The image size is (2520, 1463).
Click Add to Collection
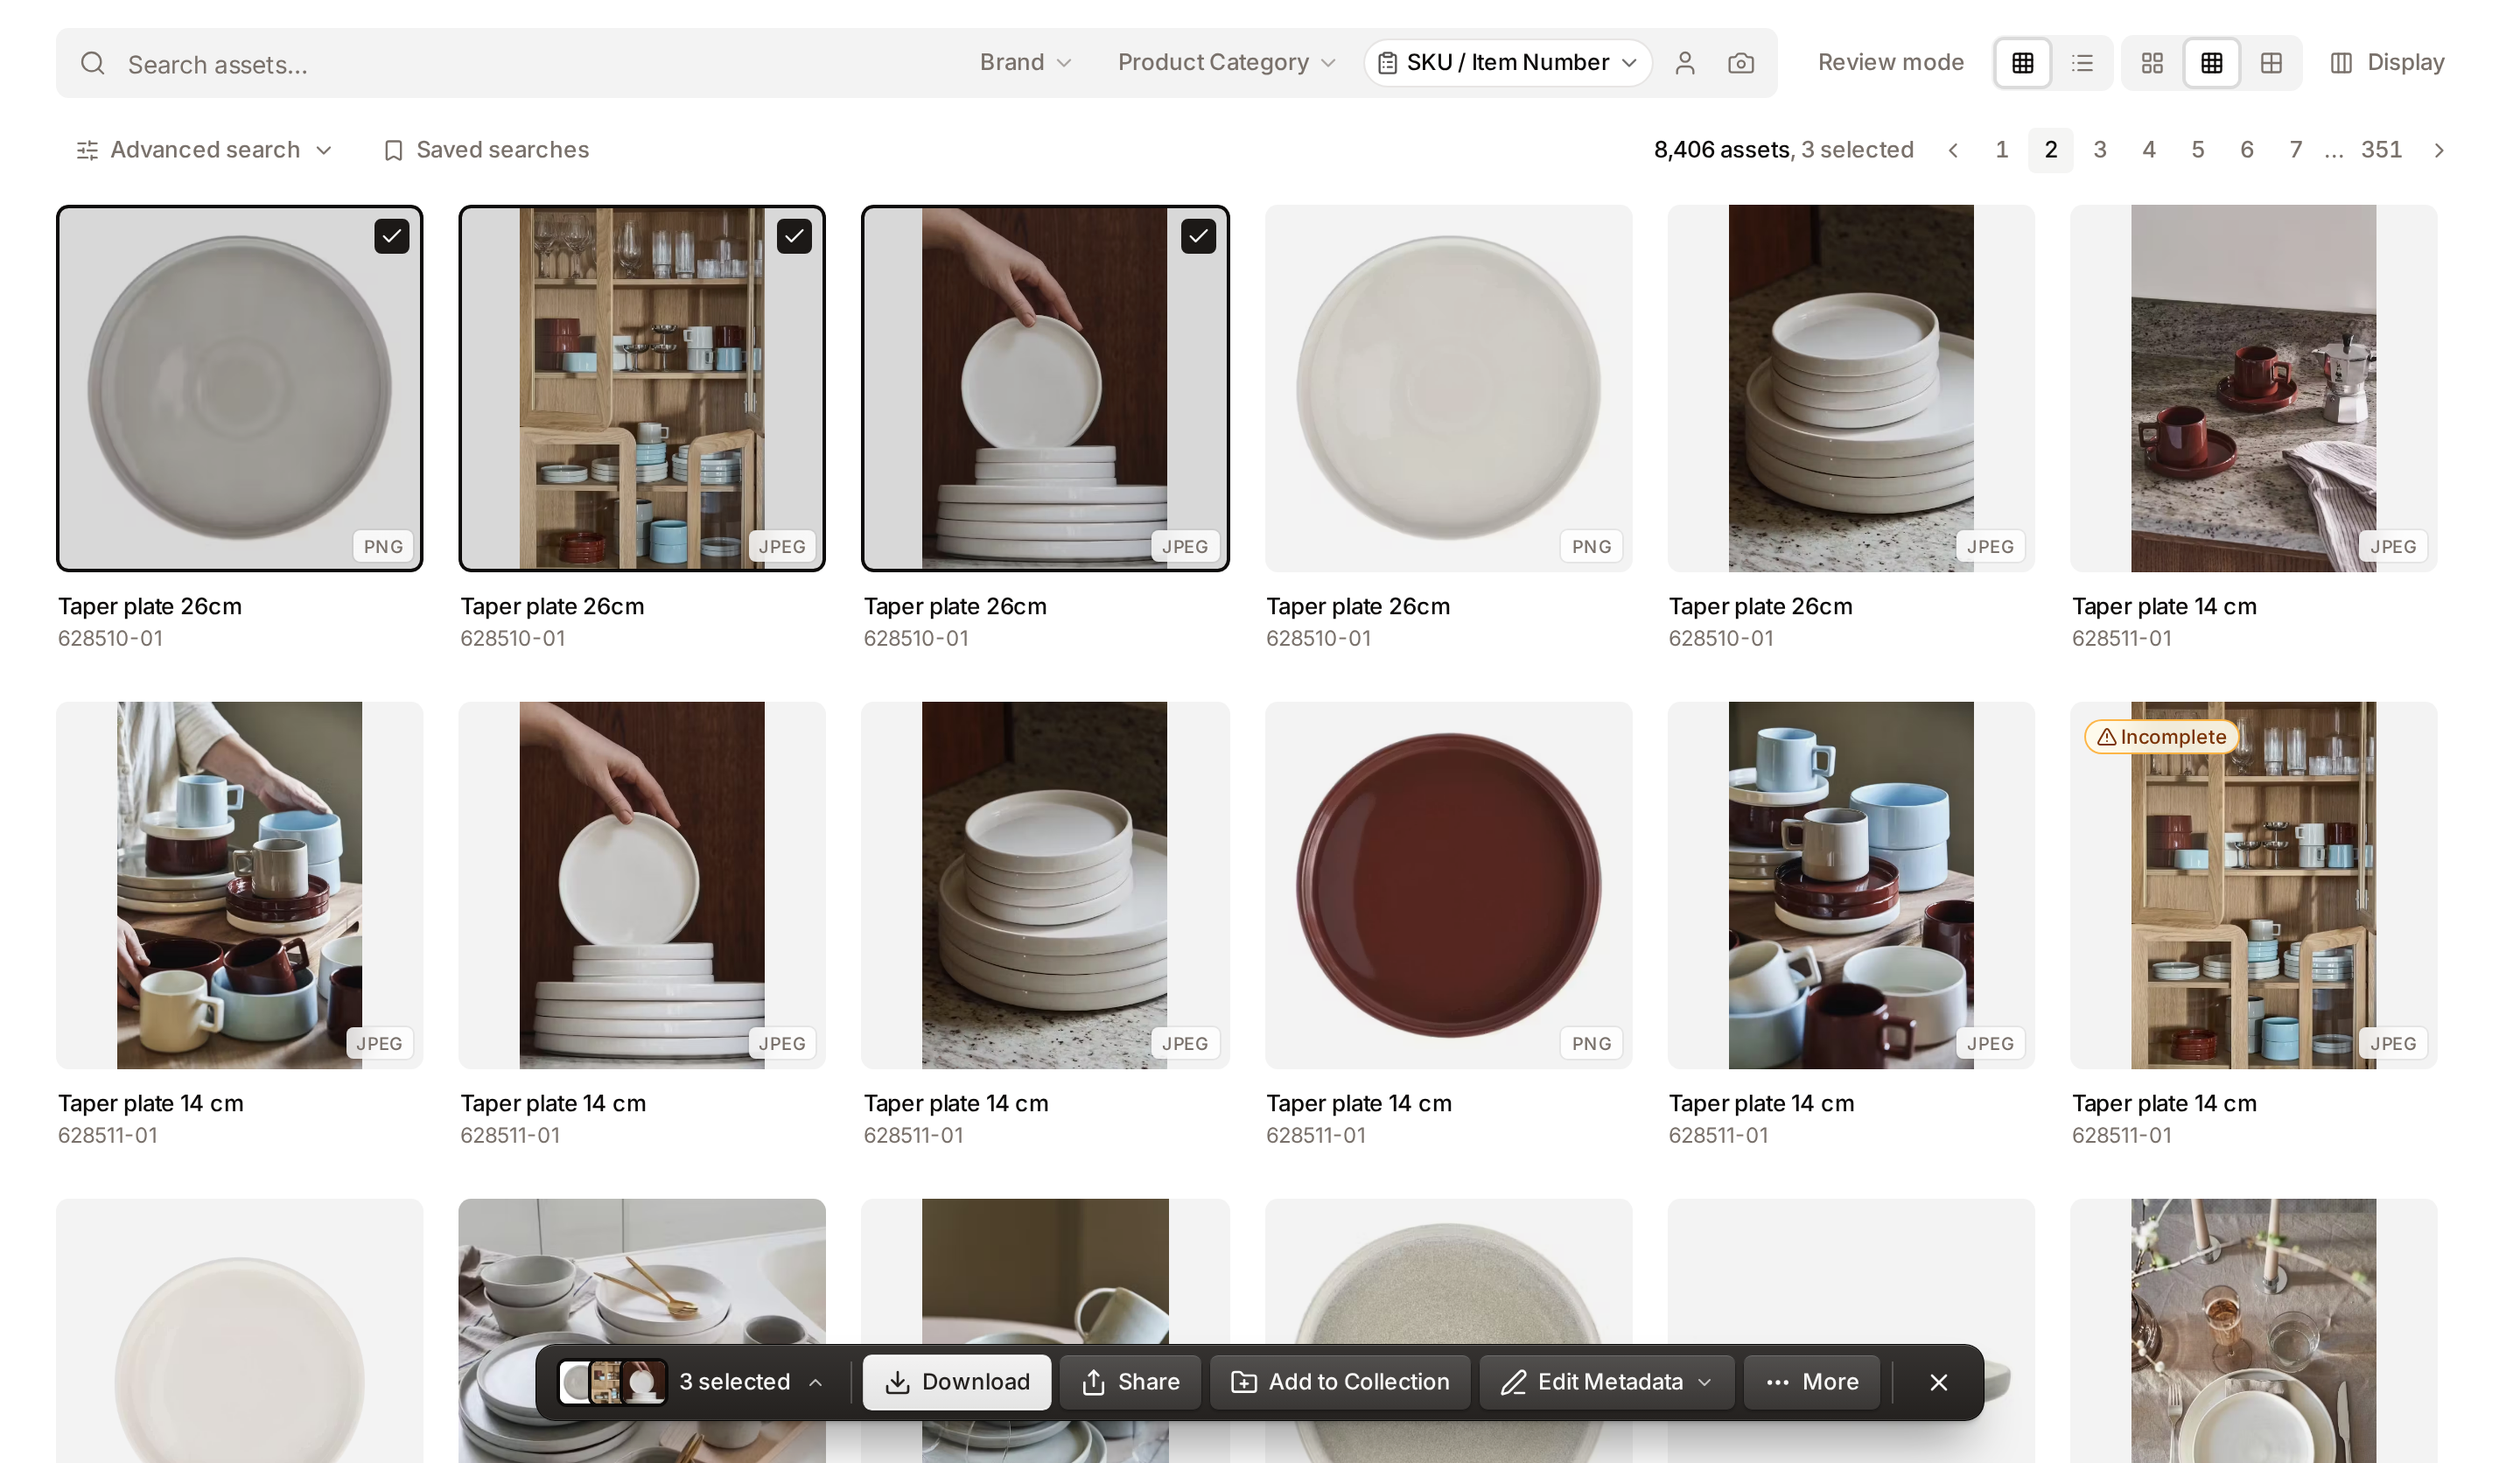click(x=1339, y=1382)
